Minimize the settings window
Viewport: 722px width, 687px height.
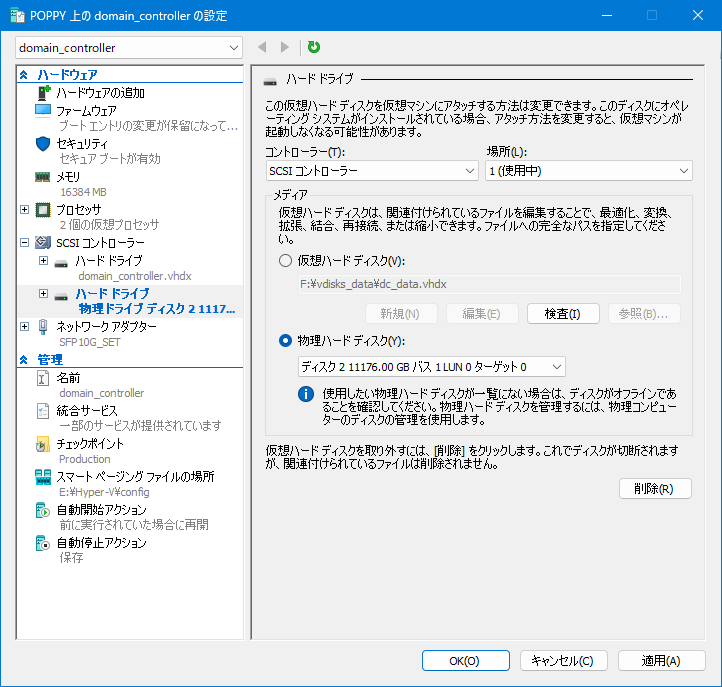[x=607, y=15]
